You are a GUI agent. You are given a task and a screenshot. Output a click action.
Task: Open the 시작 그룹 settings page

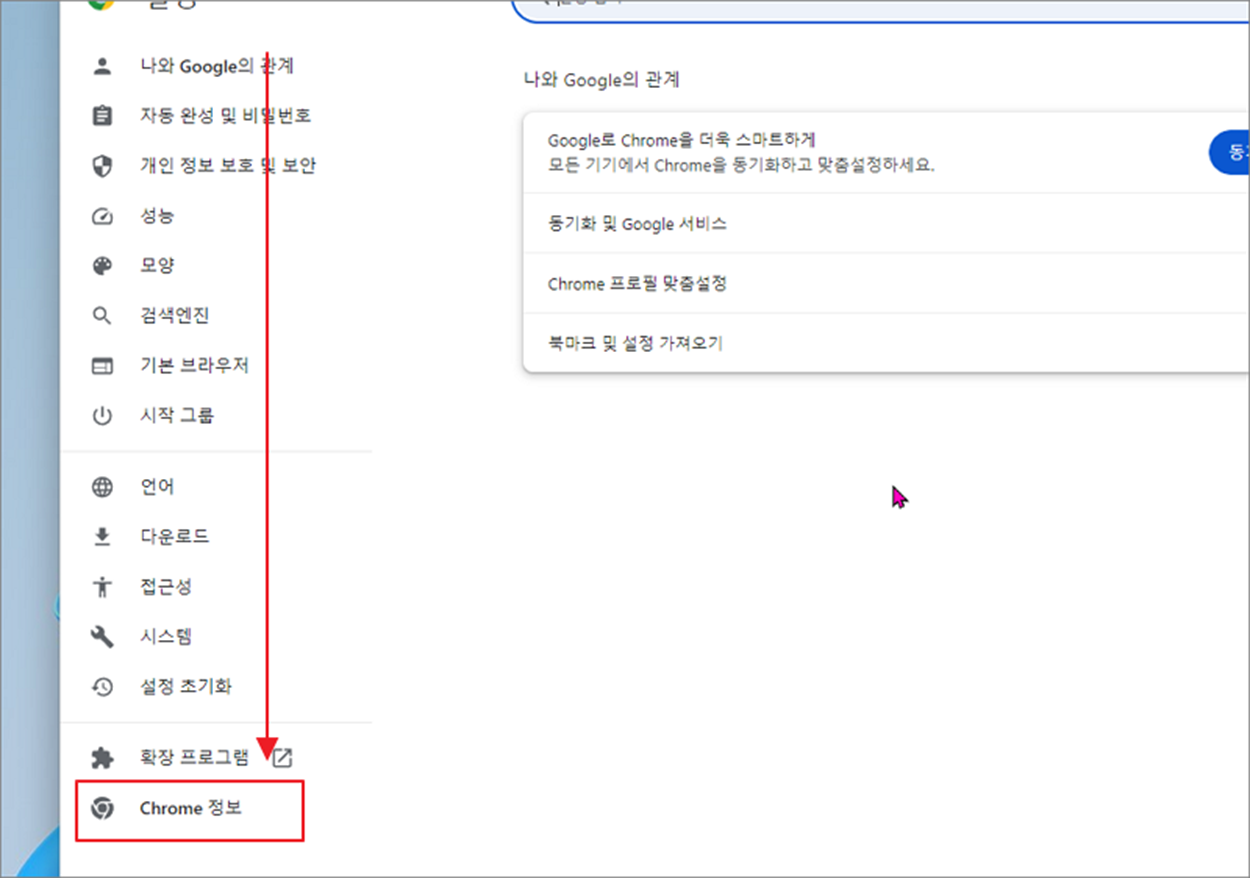pos(176,416)
